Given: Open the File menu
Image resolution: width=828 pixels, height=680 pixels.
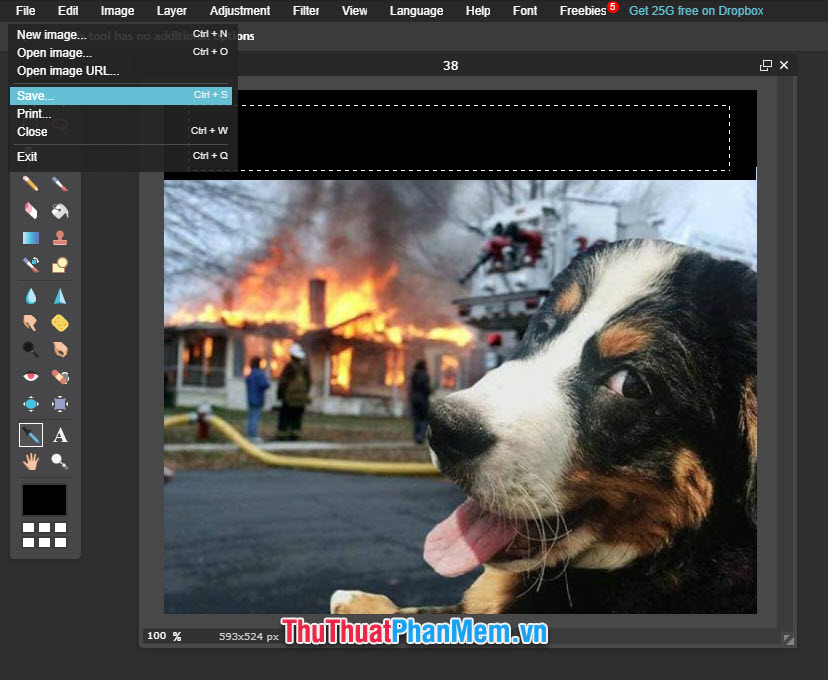Looking at the screenshot, I should [25, 11].
